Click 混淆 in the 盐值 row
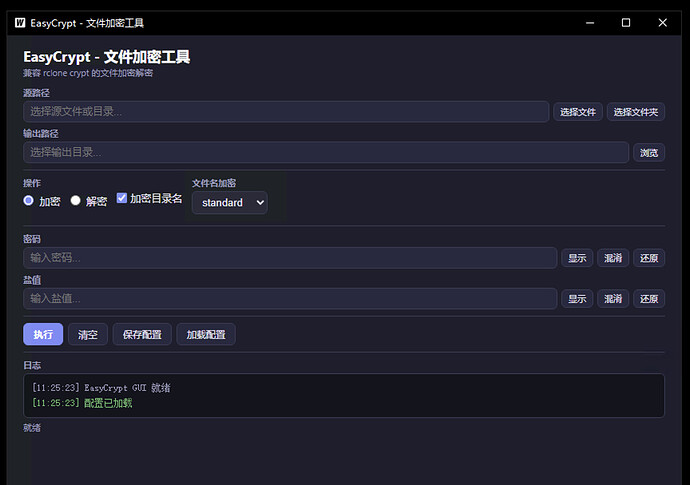This screenshot has width=690, height=485. coord(613,299)
